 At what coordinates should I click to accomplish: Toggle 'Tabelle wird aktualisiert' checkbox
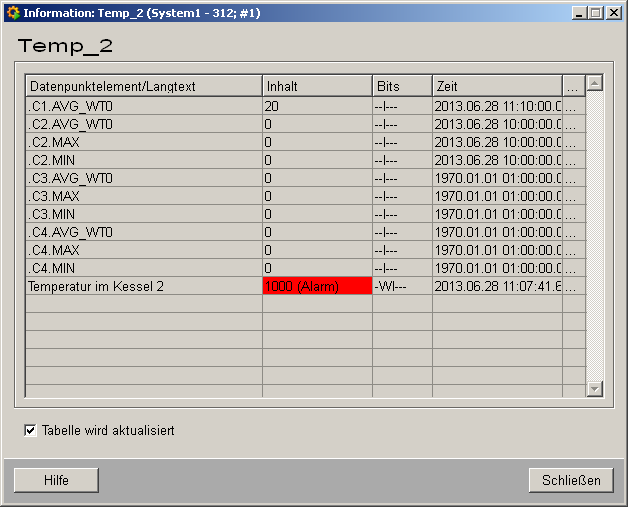click(x=30, y=431)
